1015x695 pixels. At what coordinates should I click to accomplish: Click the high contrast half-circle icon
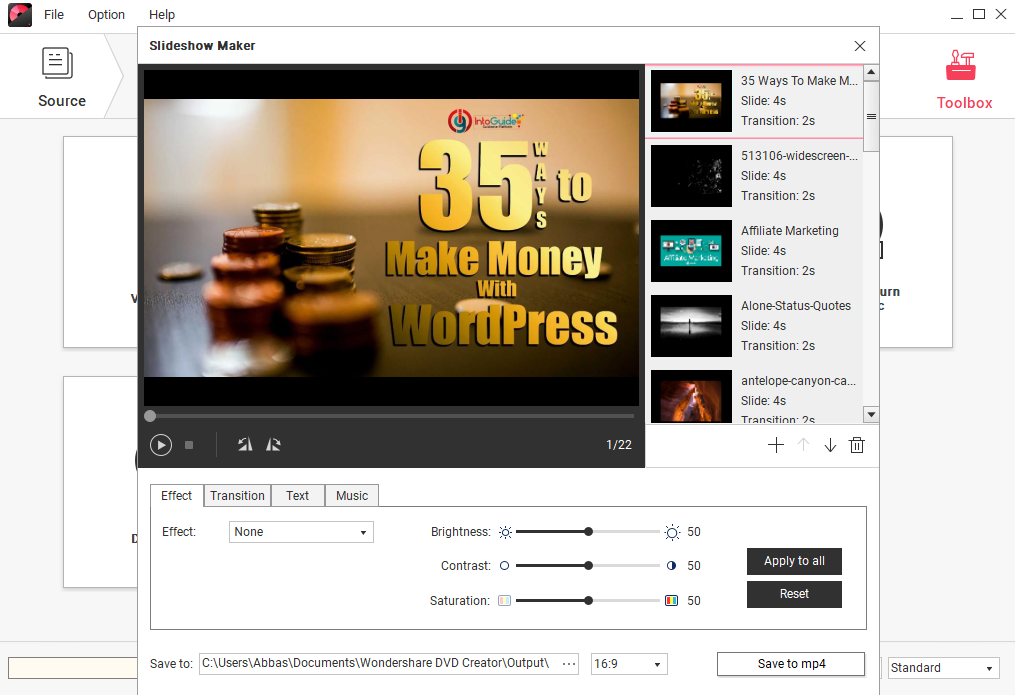671,566
